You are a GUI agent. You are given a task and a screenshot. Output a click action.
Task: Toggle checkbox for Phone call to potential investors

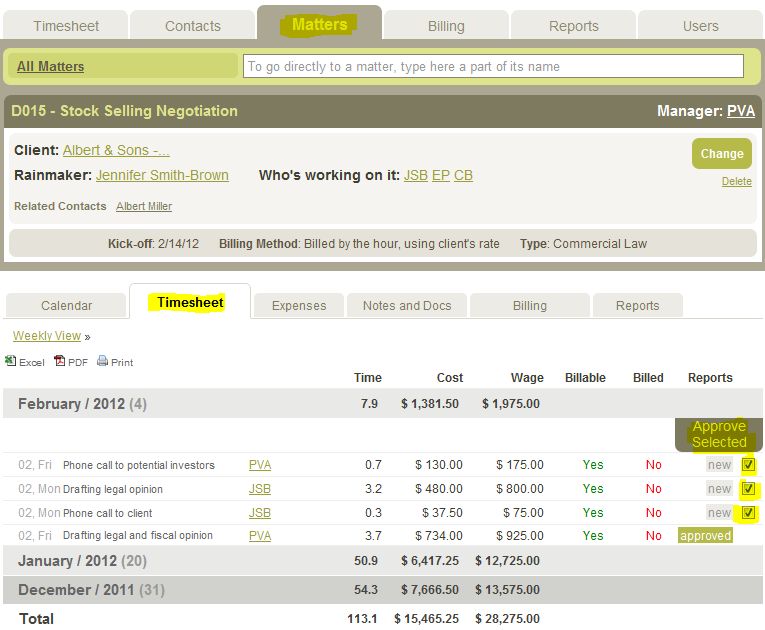[749, 465]
